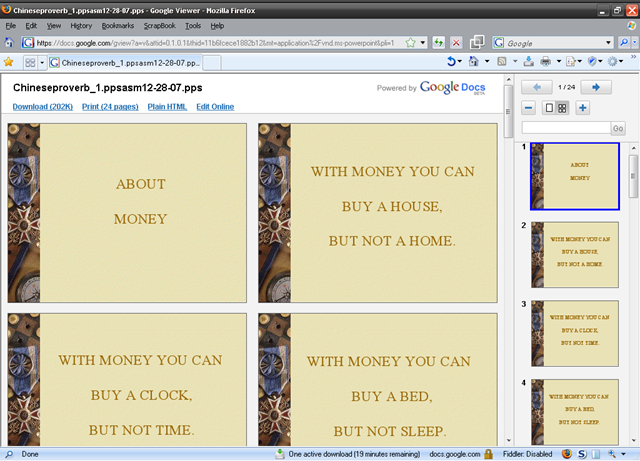The height and width of the screenshot is (461, 640).
Task: Click the padlock icon in the status bar
Action: tap(488, 454)
